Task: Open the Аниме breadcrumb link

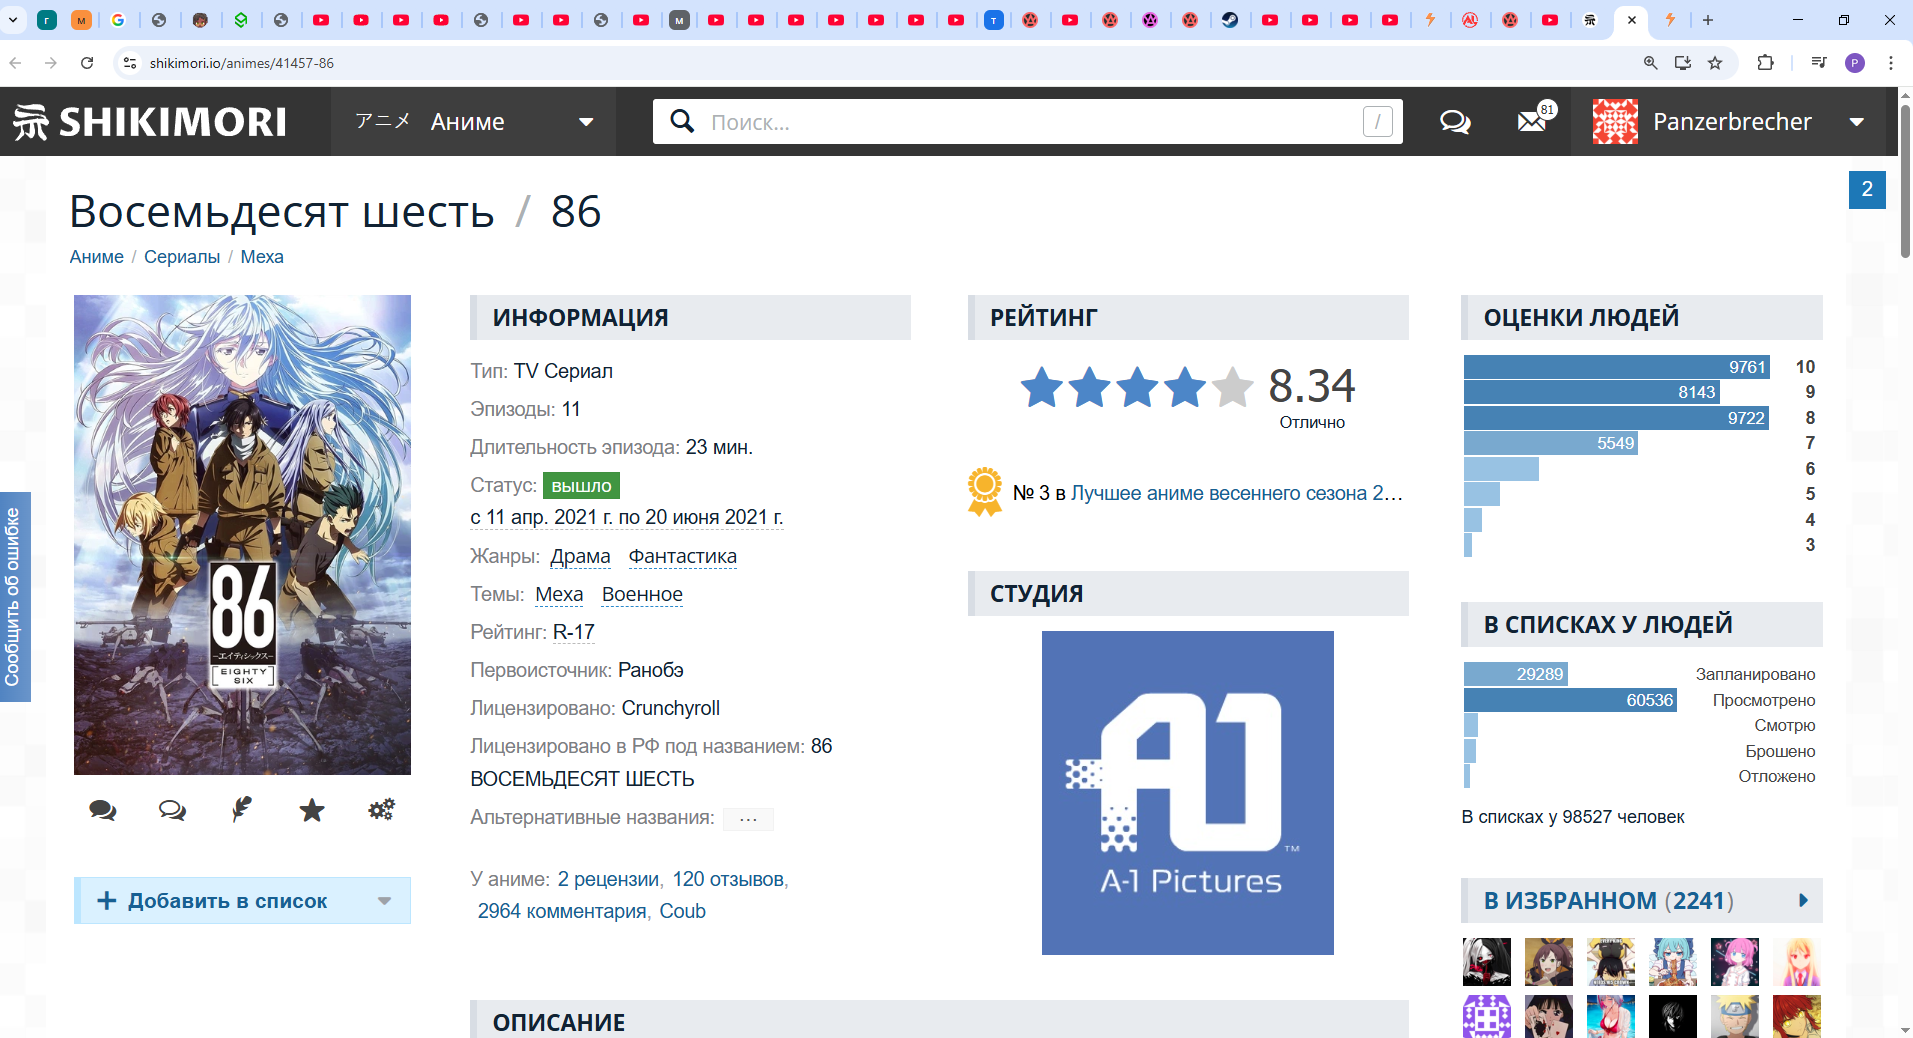Action: point(97,257)
